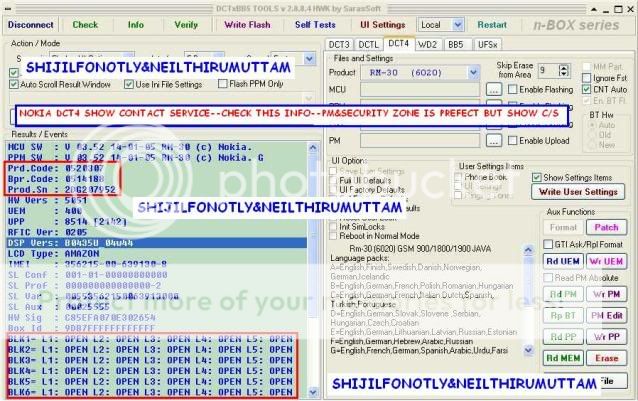The width and height of the screenshot is (638, 401).
Task: Browse for MCU file with ... button
Action: 494,89
